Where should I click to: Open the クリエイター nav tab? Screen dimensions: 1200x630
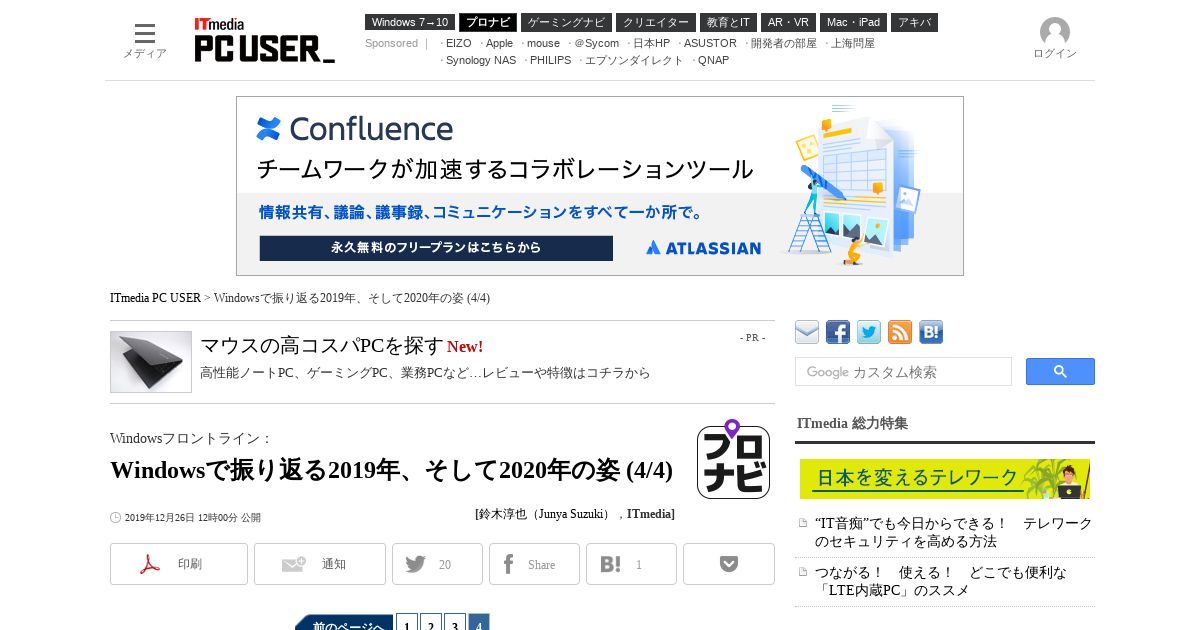(656, 22)
